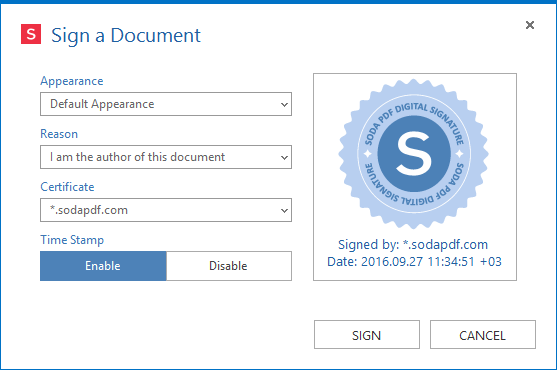This screenshot has height=370, width=557.
Task: Click the Appearance label
Action: pyautogui.click(x=72, y=81)
